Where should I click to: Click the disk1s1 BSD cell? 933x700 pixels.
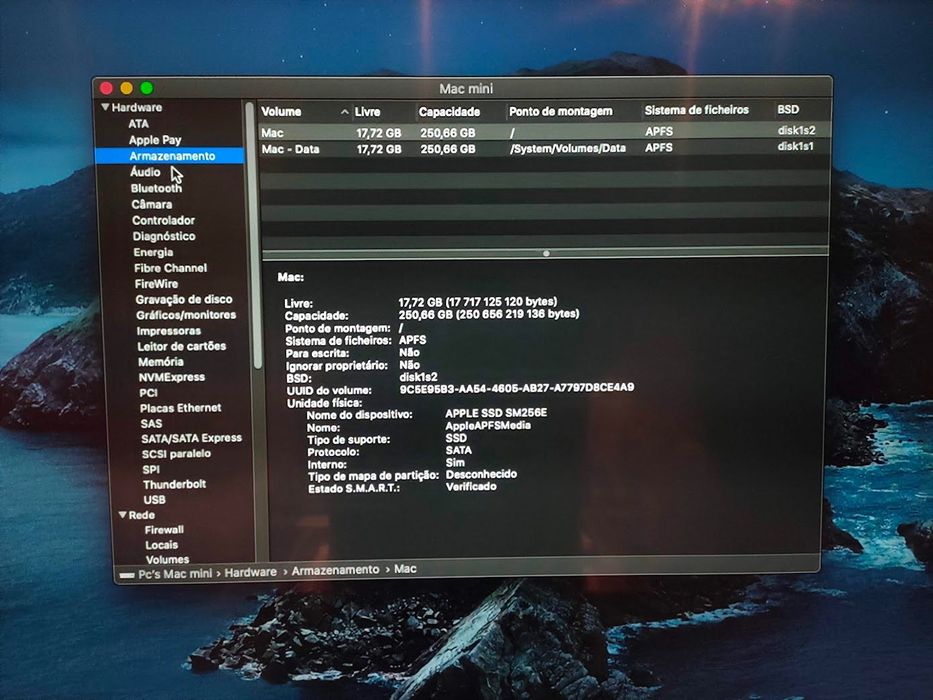click(796, 146)
